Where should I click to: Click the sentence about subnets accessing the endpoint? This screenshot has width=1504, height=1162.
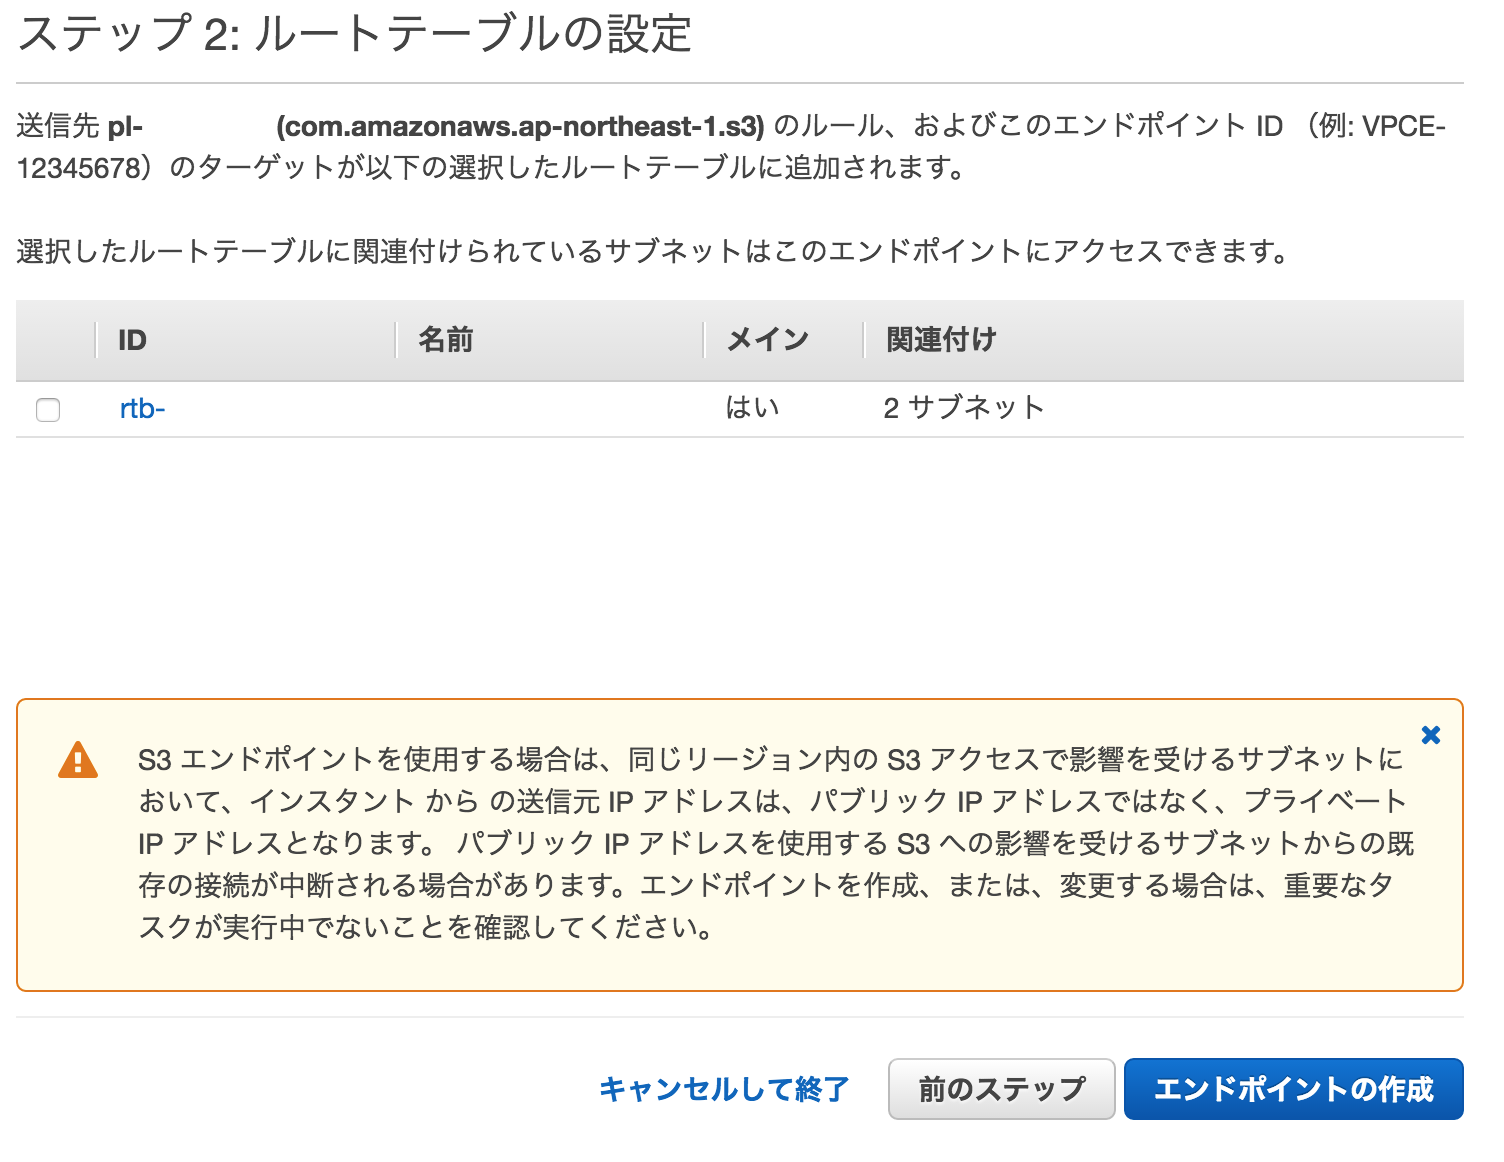click(x=653, y=251)
